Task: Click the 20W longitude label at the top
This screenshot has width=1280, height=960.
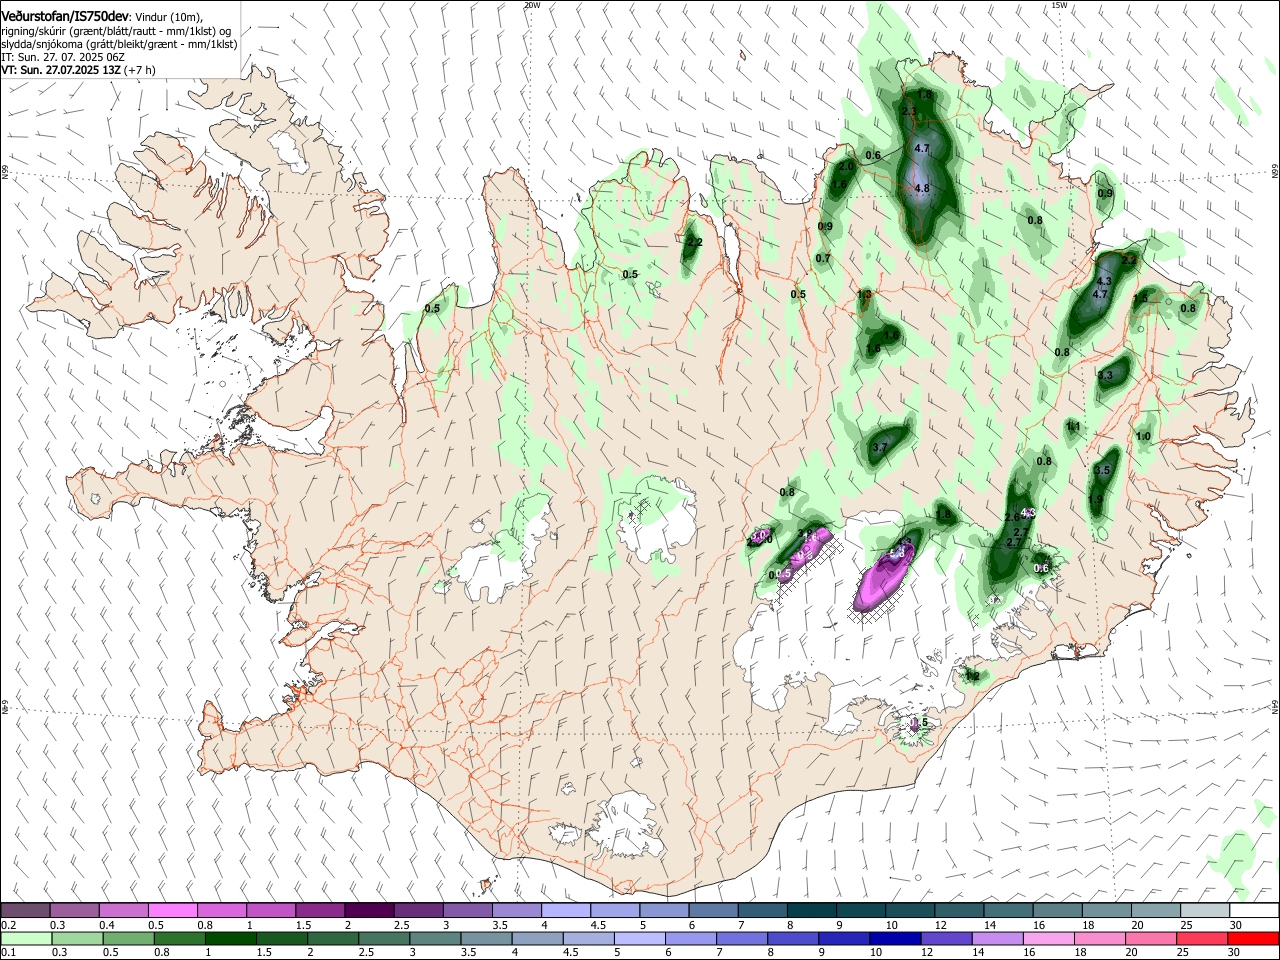Action: 531,5
